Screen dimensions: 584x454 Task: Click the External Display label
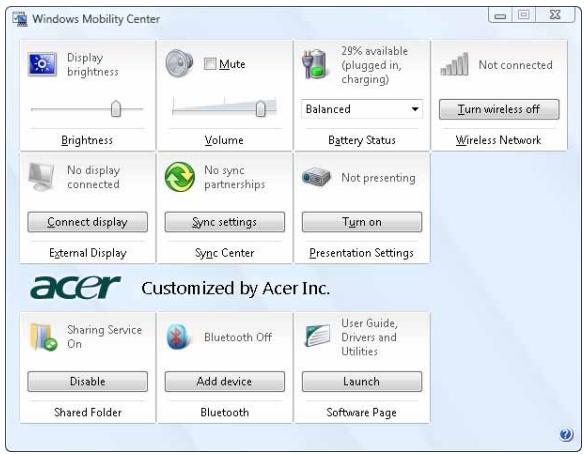click(x=88, y=253)
